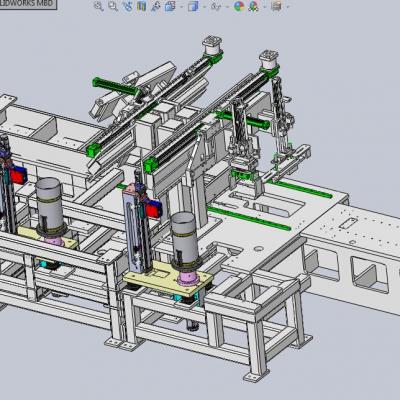The width and height of the screenshot is (400, 400).
Task: Select the Zoom to Area tool
Action: pyautogui.click(x=113, y=6)
